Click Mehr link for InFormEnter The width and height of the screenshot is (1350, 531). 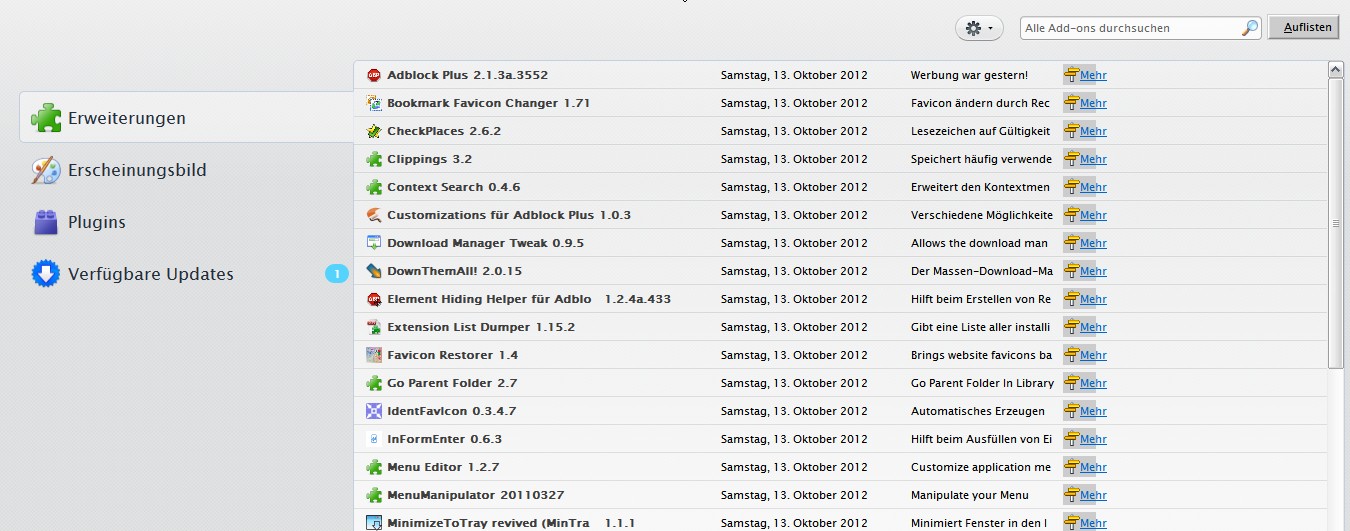(x=1093, y=439)
